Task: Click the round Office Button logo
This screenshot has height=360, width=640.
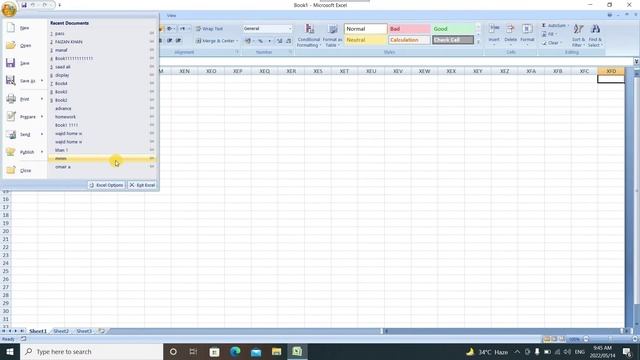Action: (9, 8)
